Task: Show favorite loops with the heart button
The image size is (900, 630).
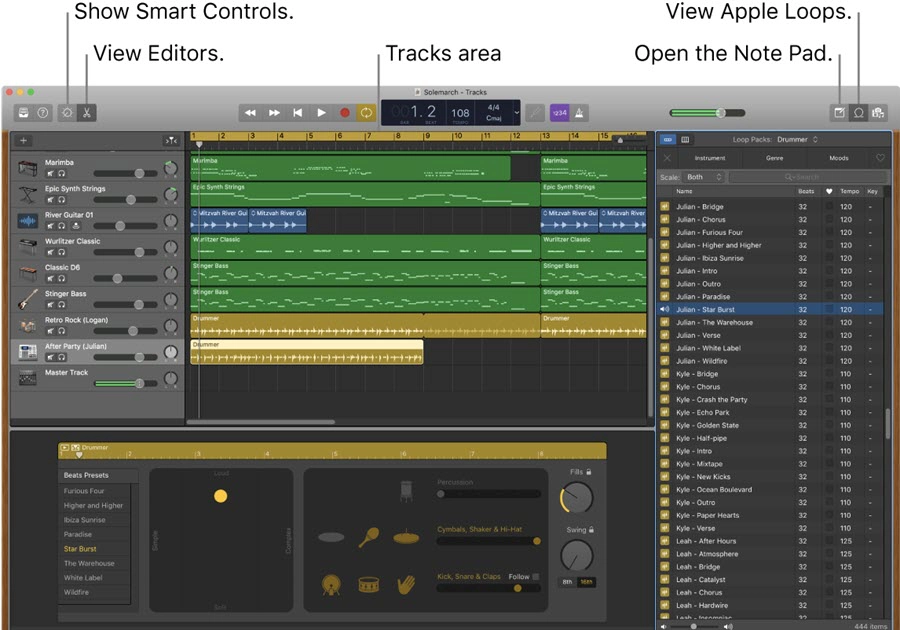Action: [x=880, y=158]
